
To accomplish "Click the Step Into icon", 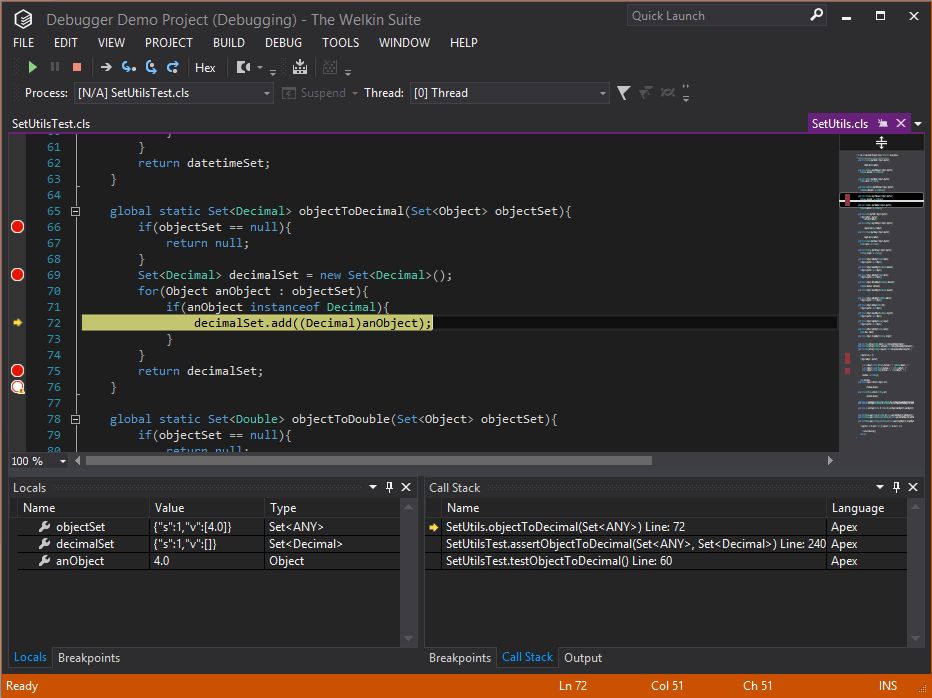I will (126, 67).
